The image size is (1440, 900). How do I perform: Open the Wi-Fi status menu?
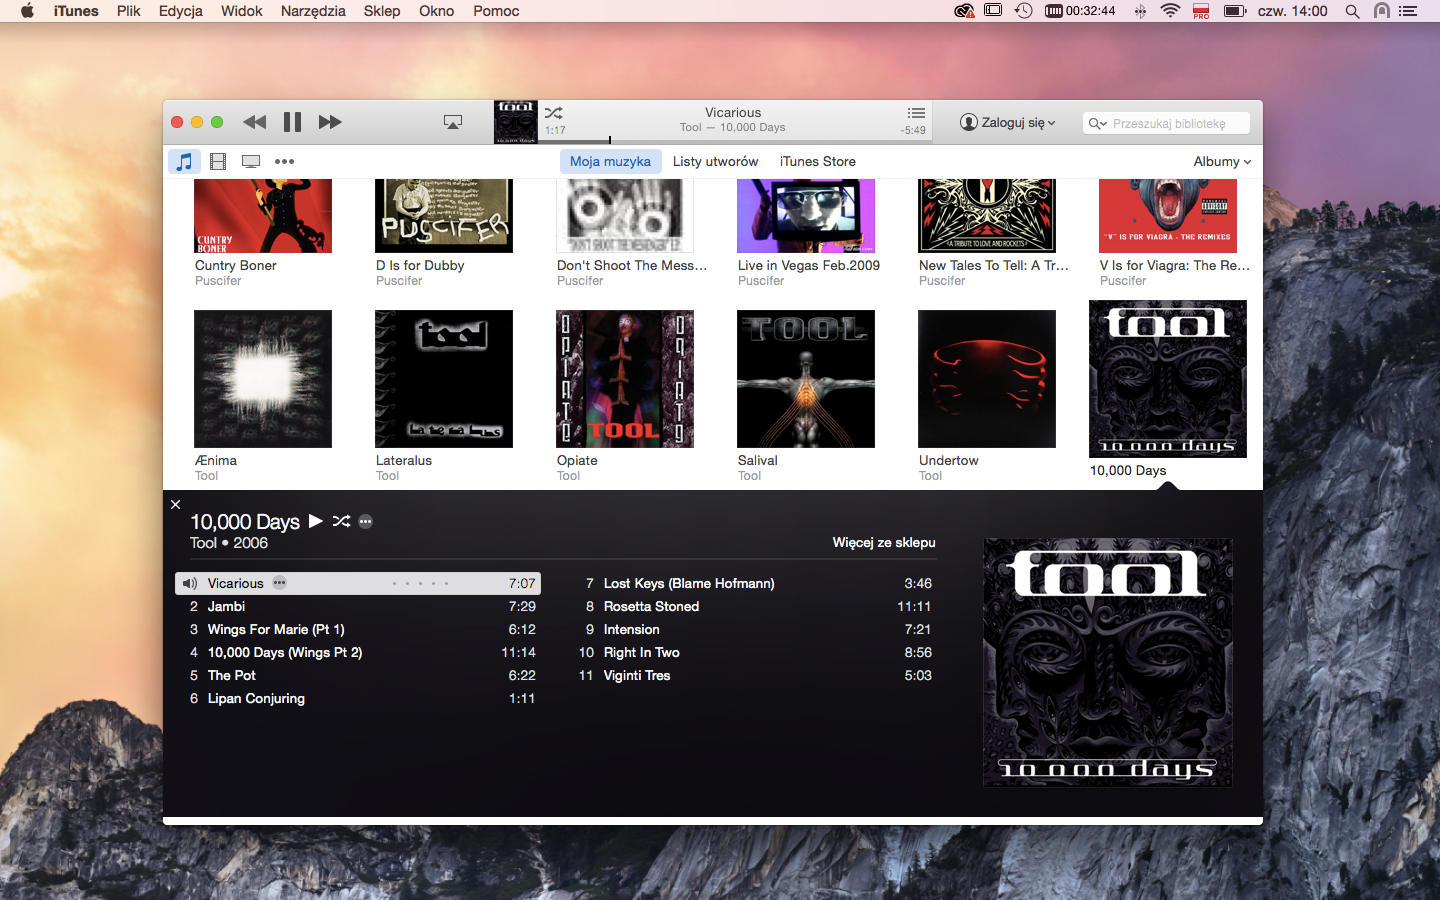1170,11
